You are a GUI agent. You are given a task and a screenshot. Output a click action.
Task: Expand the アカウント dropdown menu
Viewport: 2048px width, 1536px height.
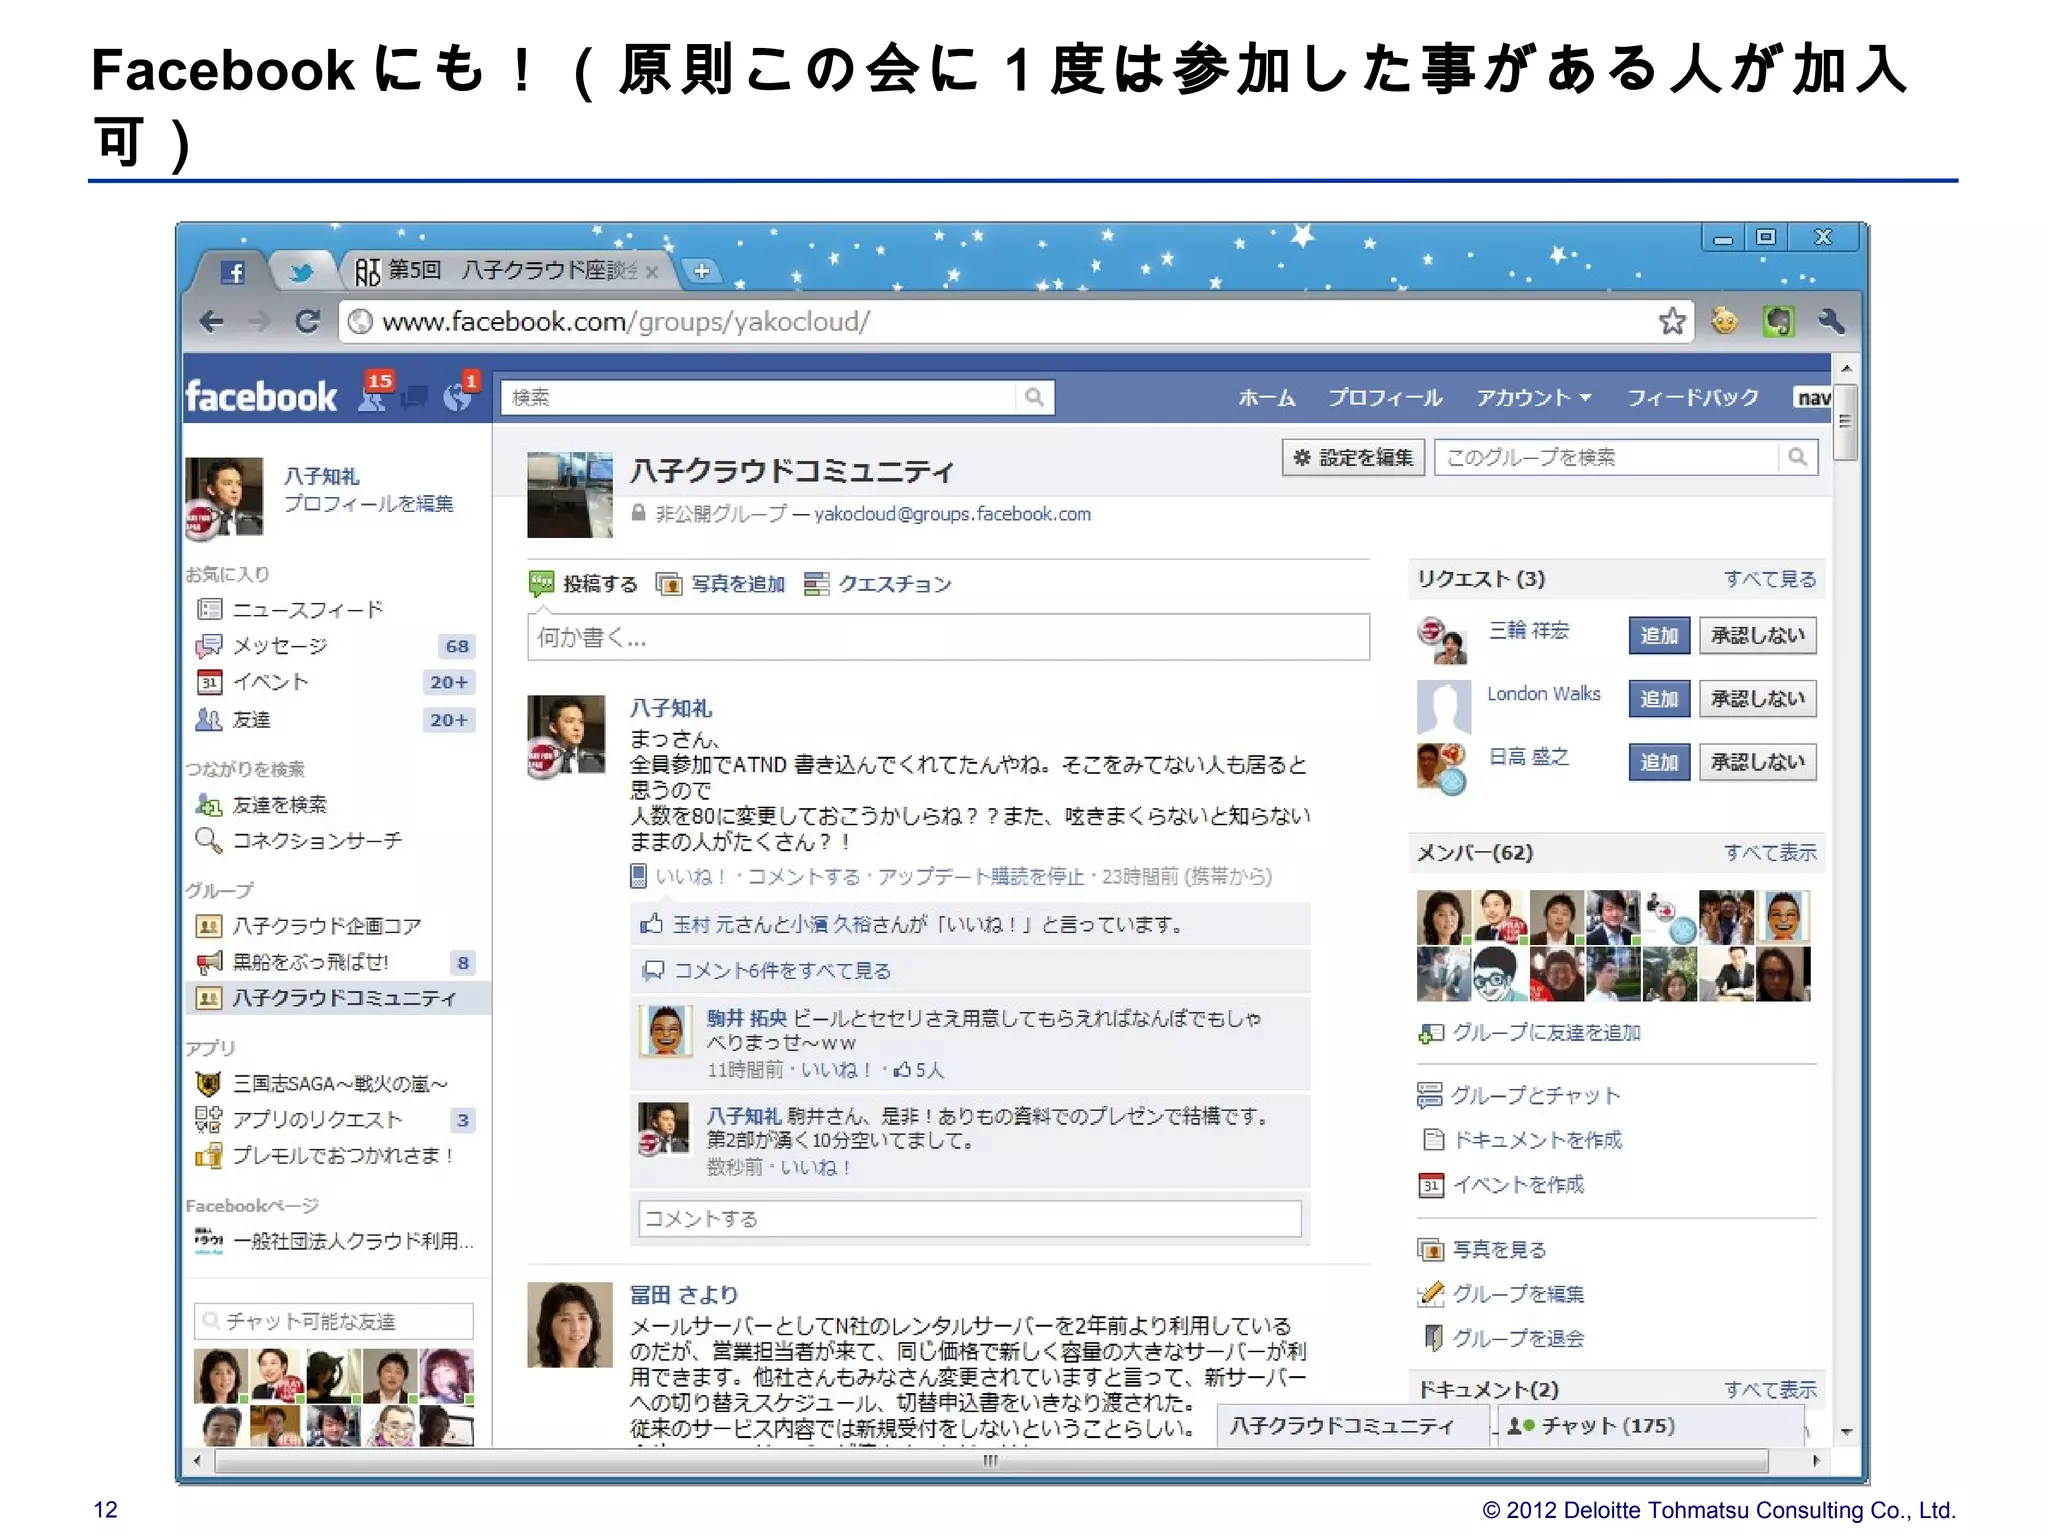click(x=1534, y=397)
